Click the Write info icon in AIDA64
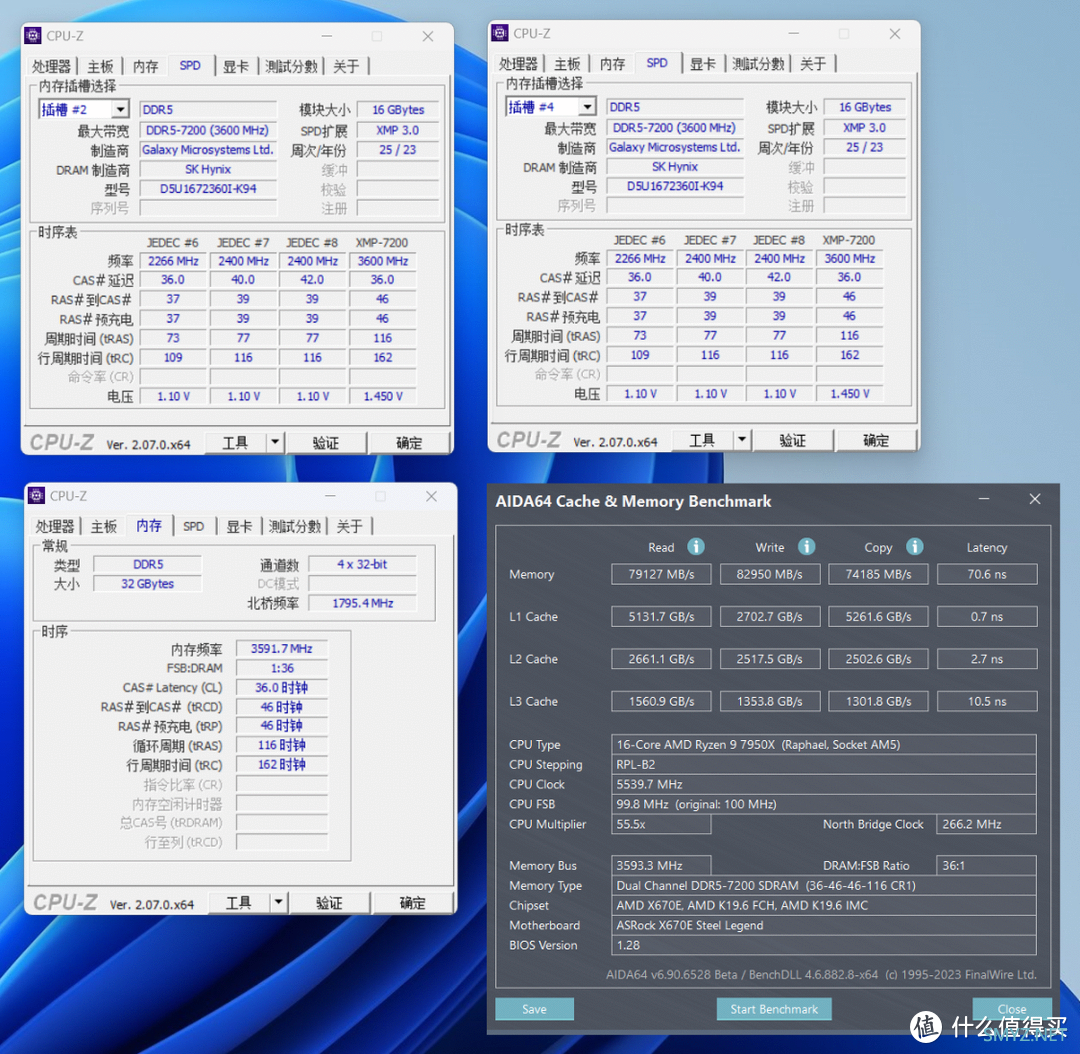 point(807,547)
